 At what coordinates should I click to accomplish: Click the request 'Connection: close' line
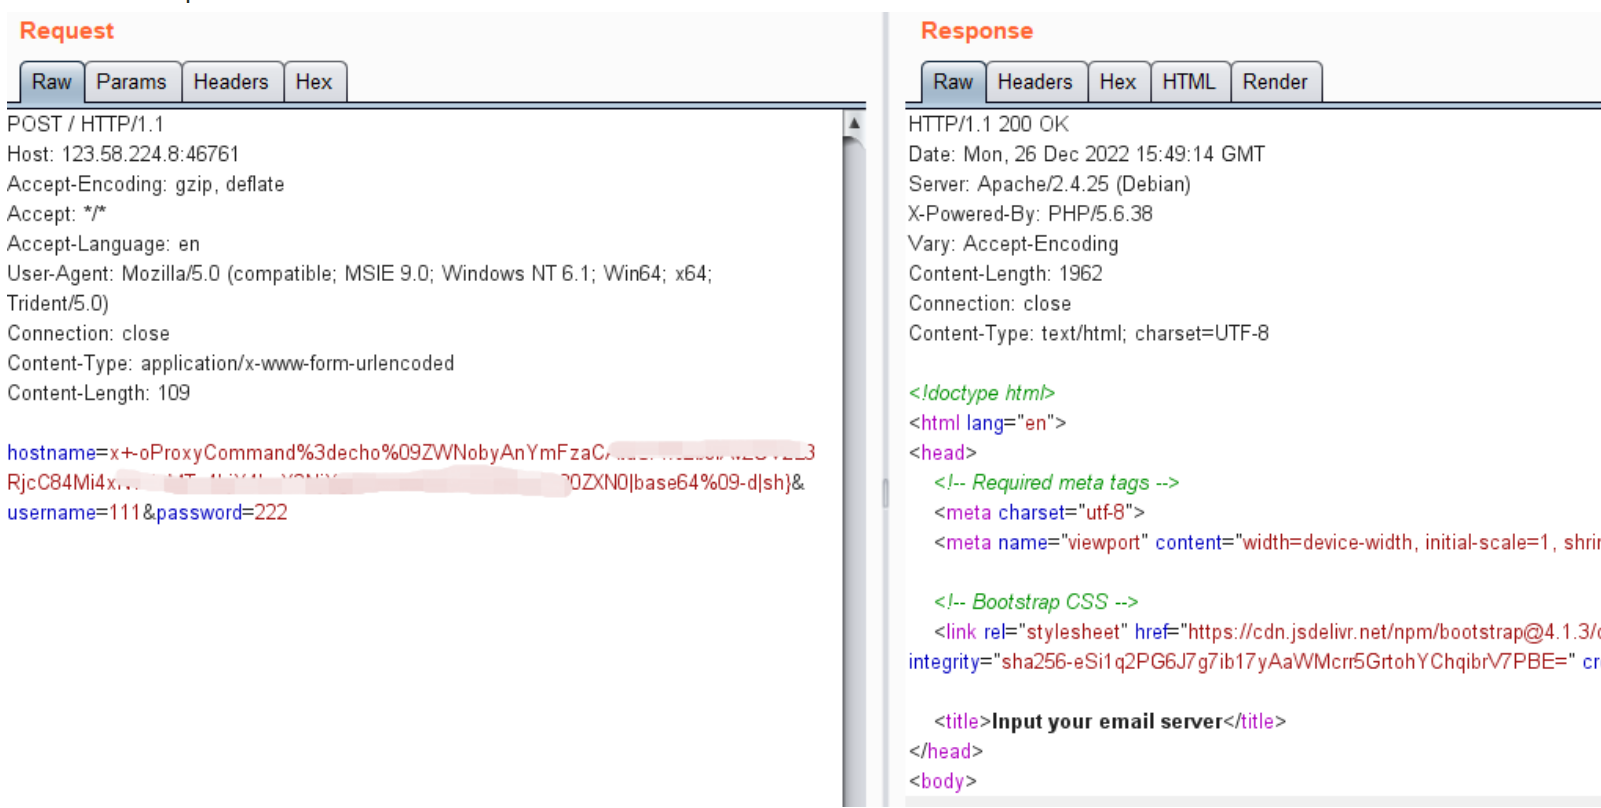(88, 334)
